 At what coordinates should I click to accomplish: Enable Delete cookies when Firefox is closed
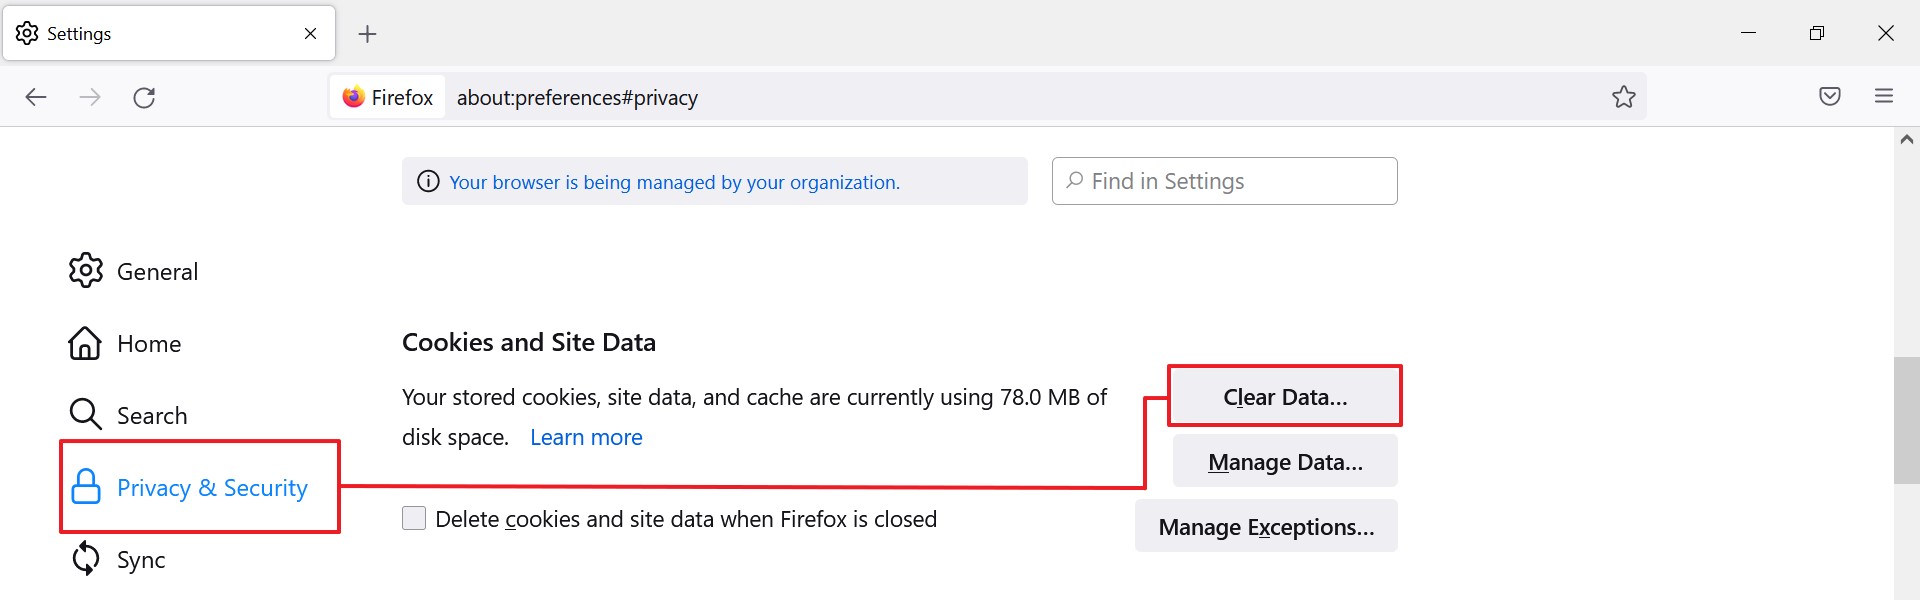click(x=414, y=518)
